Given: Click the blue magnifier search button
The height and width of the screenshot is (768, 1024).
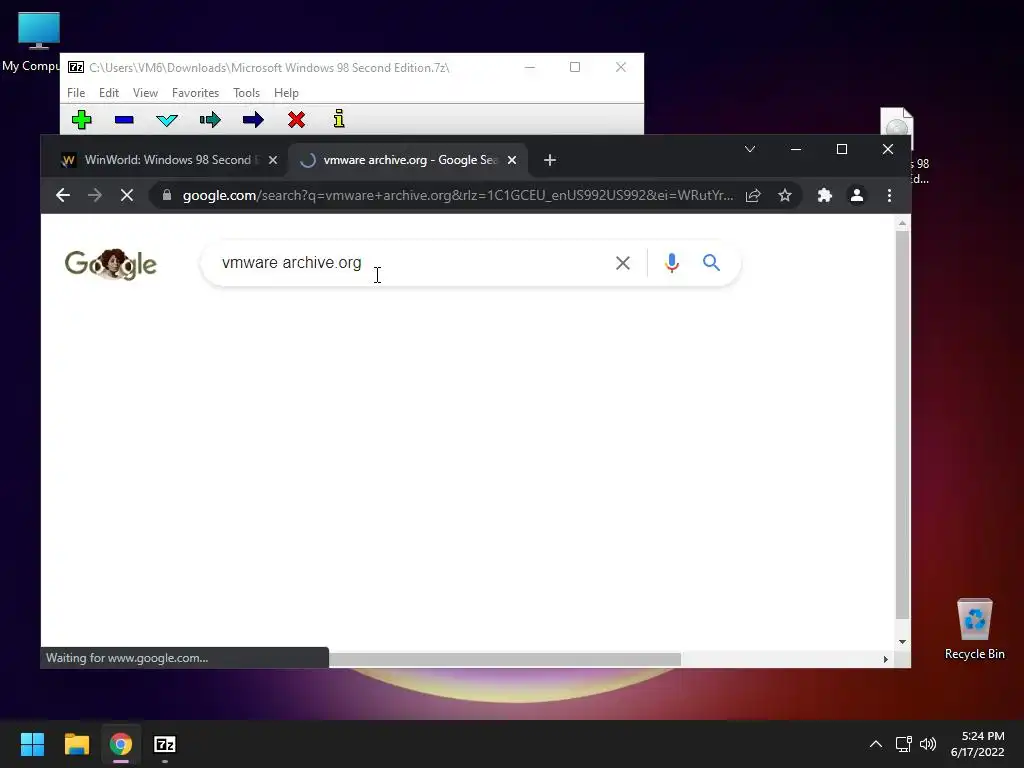Looking at the screenshot, I should [711, 263].
